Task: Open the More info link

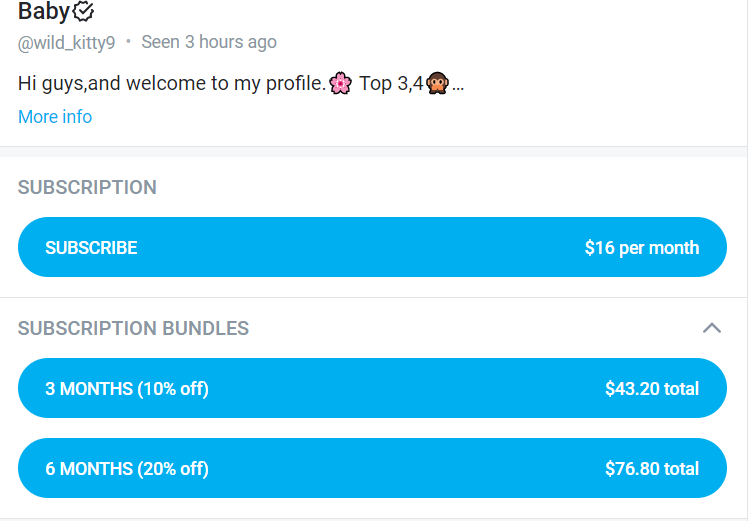Action: pyautogui.click(x=55, y=117)
